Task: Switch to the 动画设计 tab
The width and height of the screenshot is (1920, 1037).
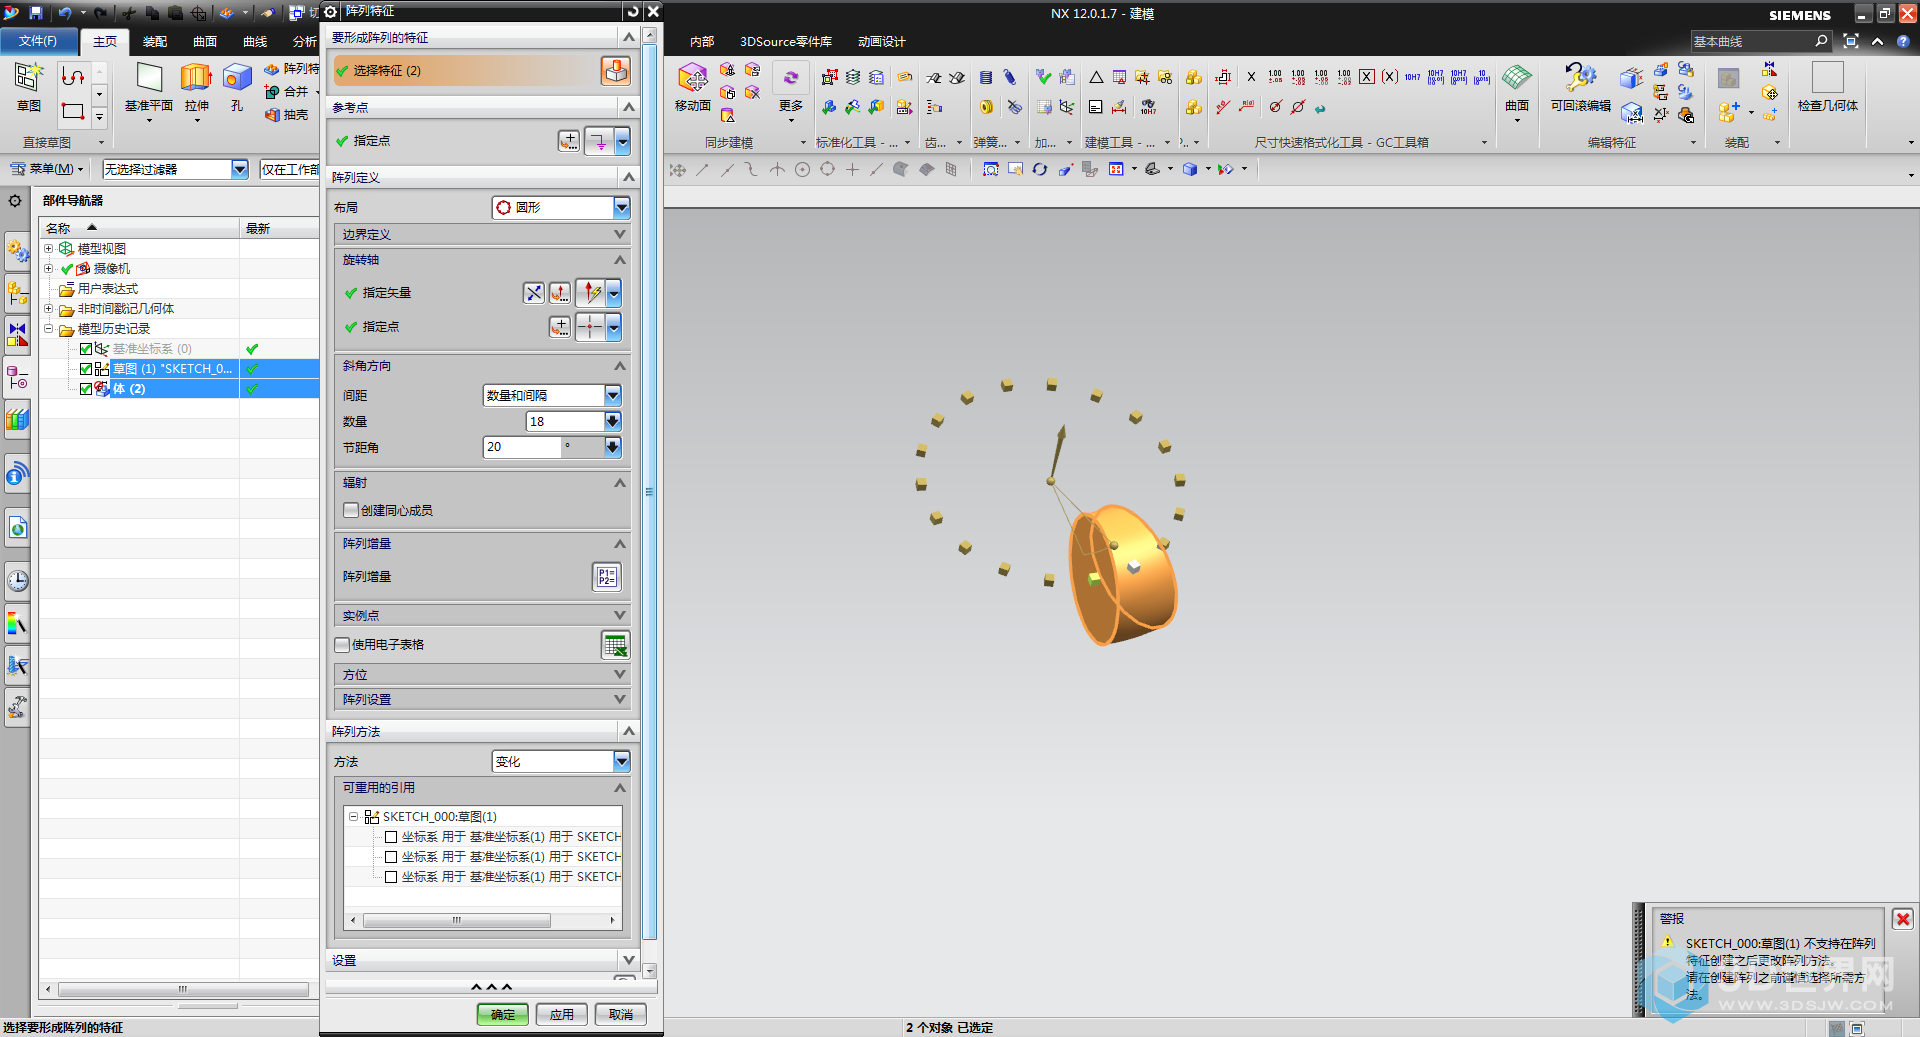Action: point(882,41)
